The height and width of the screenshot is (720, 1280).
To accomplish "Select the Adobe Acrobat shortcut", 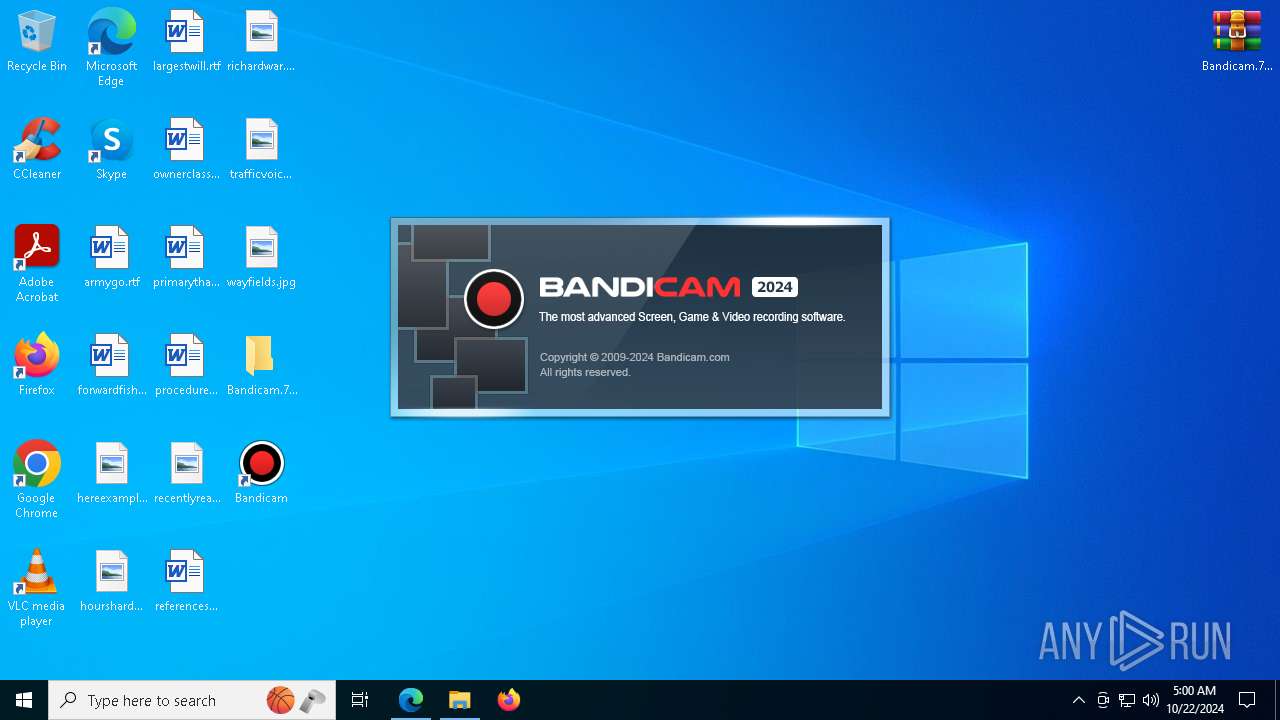I will click(37, 264).
